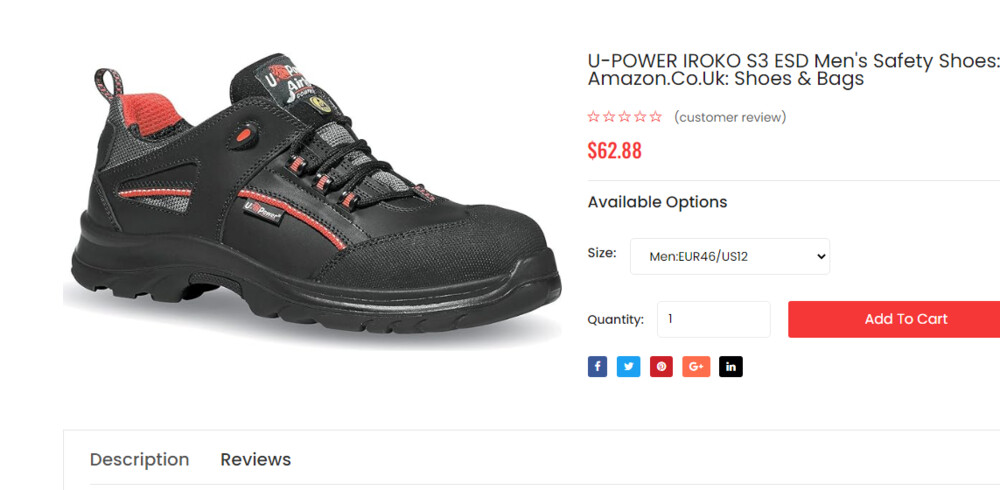Image resolution: width=1000 pixels, height=490 pixels.
Task: Click the U-POWER IROKO product title
Action: click(793, 70)
